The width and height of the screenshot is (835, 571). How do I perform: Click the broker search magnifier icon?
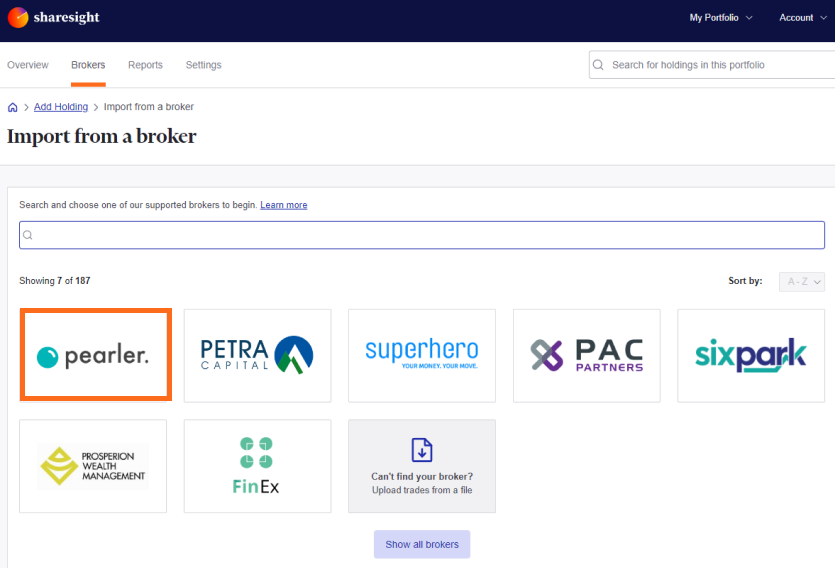[28, 235]
